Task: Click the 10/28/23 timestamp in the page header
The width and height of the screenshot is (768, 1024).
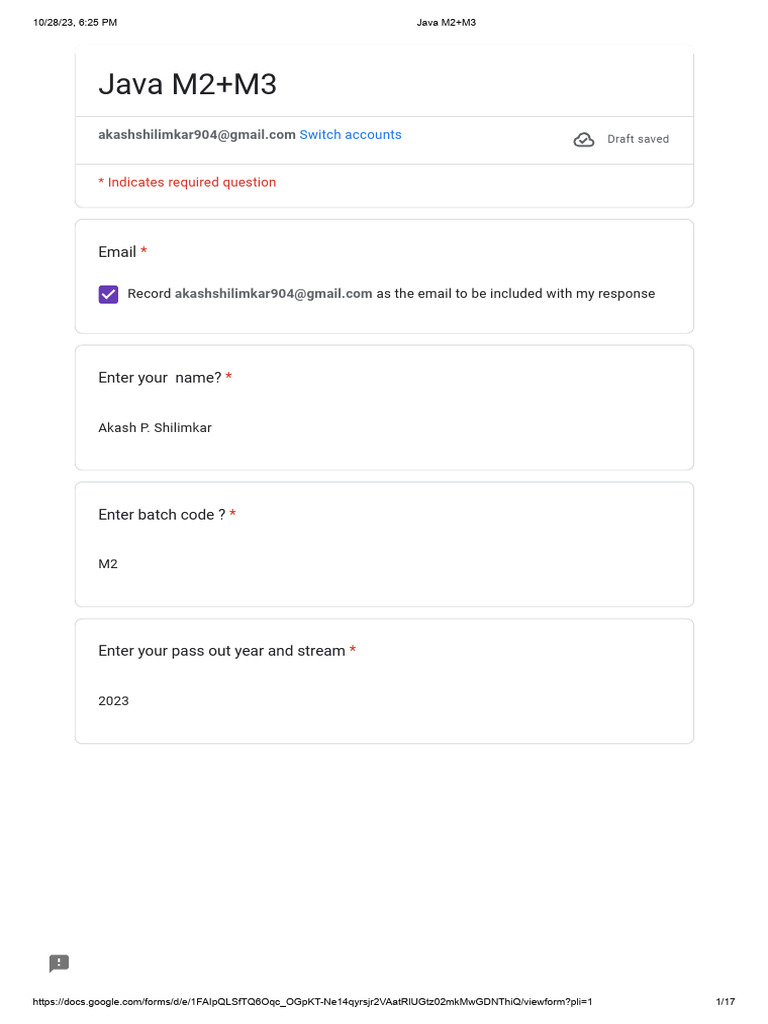Action: point(75,22)
